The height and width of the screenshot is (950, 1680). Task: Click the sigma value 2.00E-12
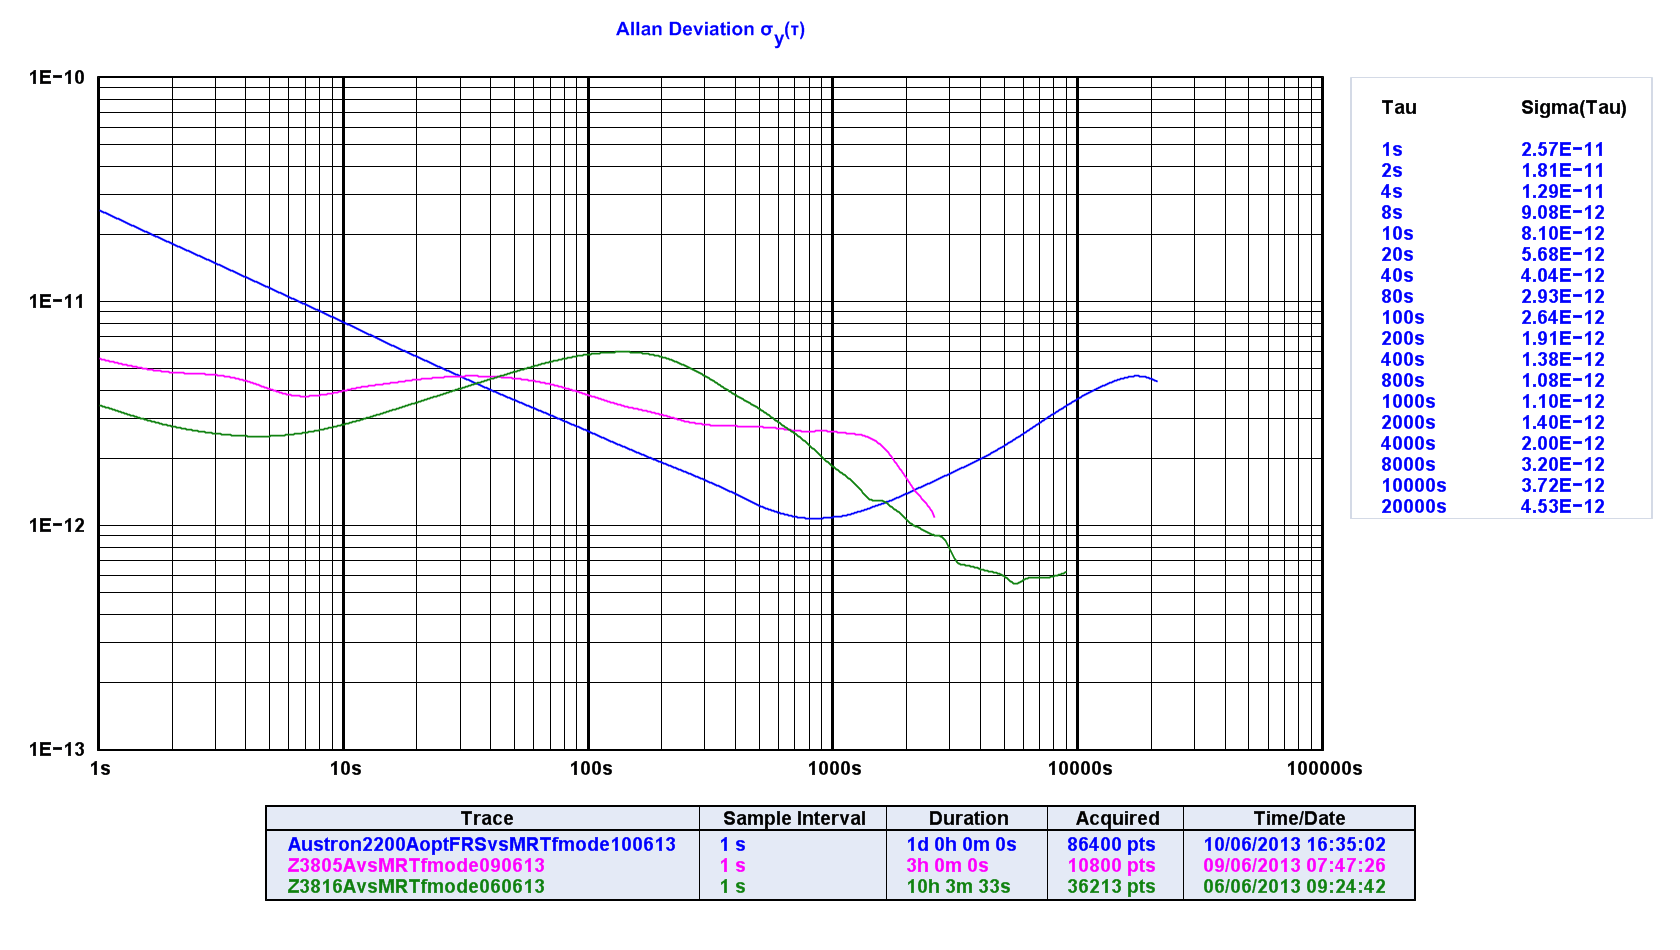1562,443
